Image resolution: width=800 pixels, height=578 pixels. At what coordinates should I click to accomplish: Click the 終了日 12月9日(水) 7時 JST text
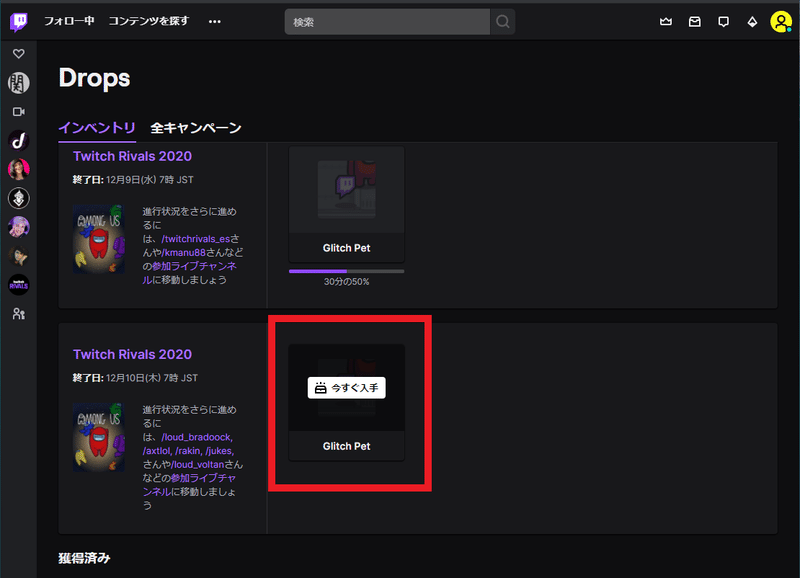[133, 180]
